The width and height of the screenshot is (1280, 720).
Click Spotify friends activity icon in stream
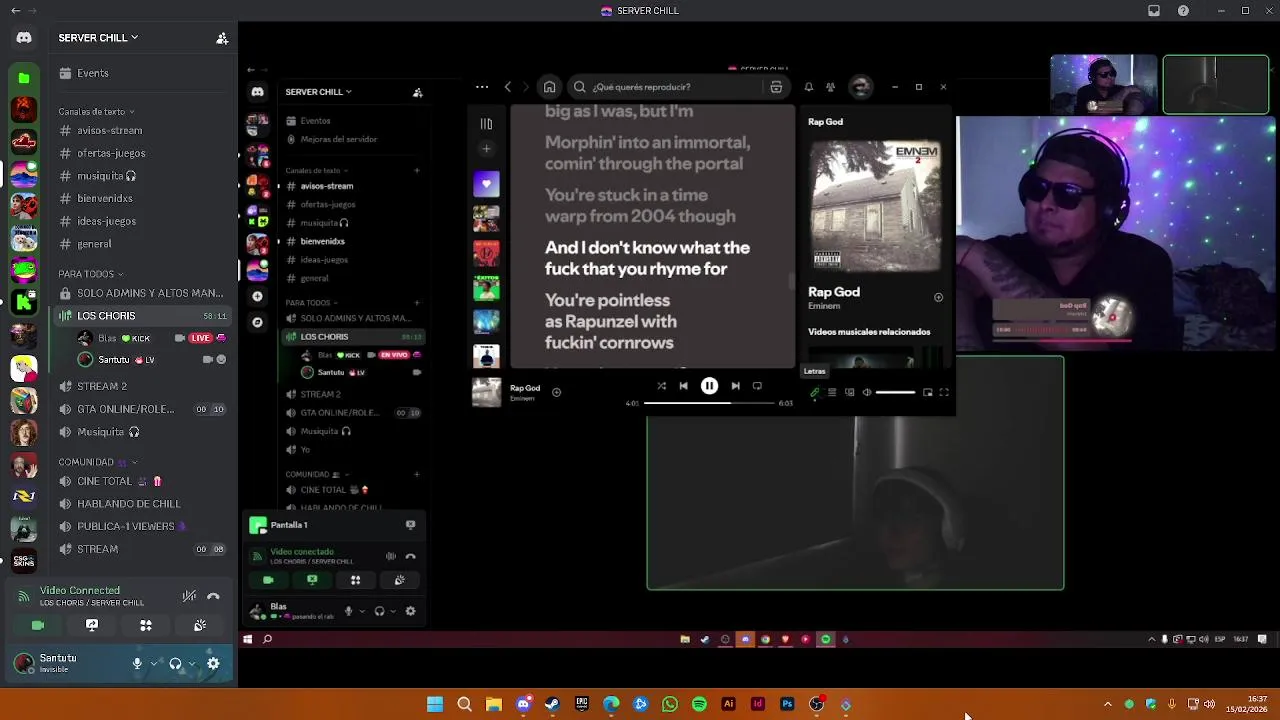coord(830,87)
